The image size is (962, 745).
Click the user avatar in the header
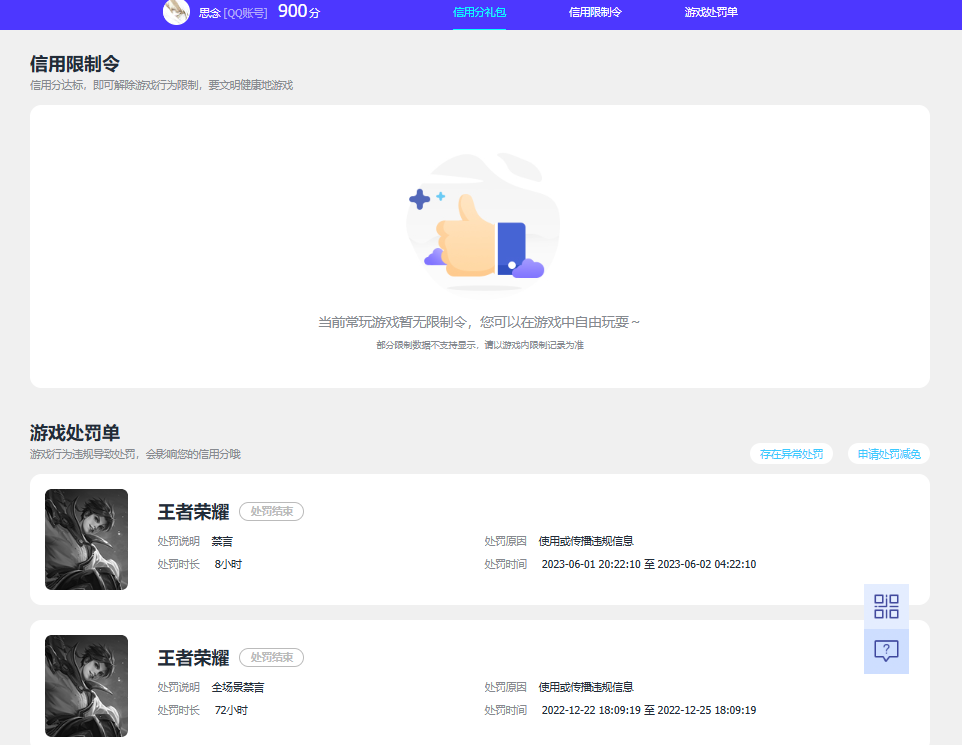[176, 12]
